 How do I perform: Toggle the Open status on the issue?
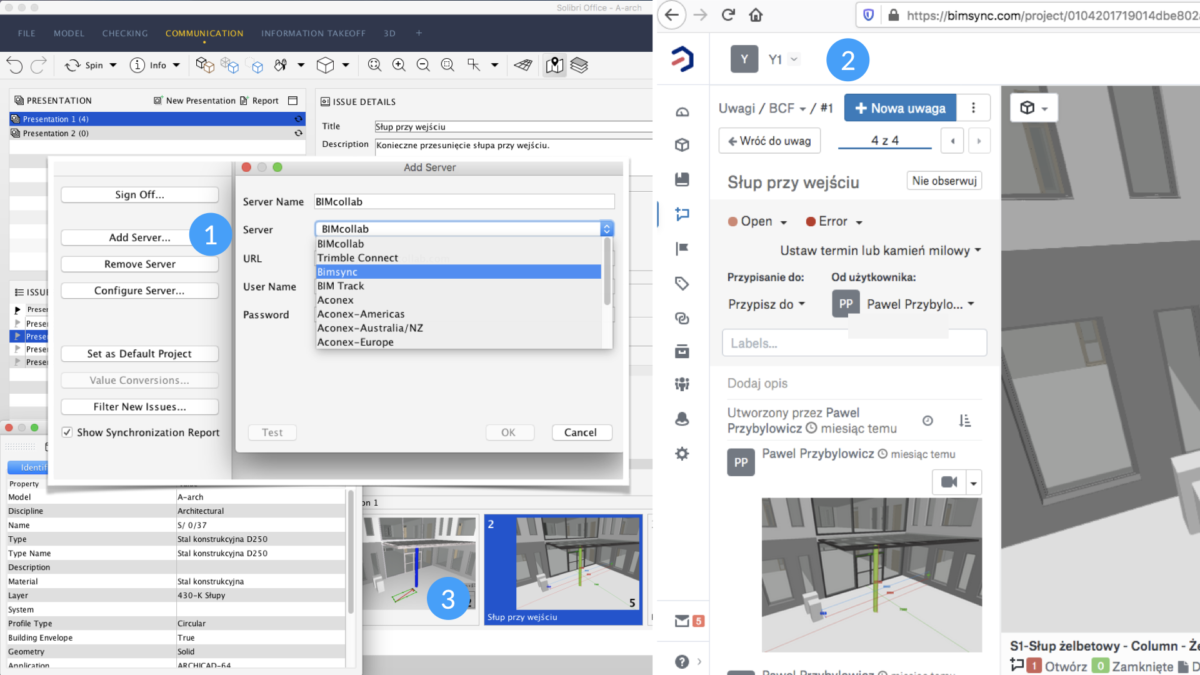[x=753, y=221]
